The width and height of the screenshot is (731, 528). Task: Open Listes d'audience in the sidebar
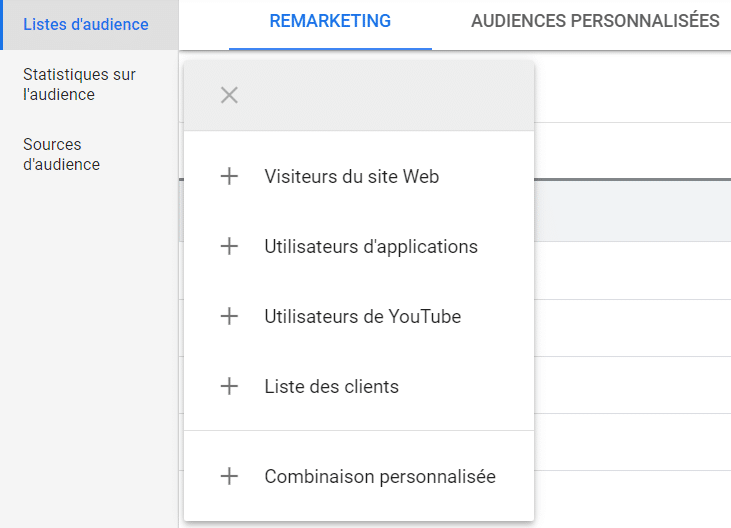tap(86, 24)
